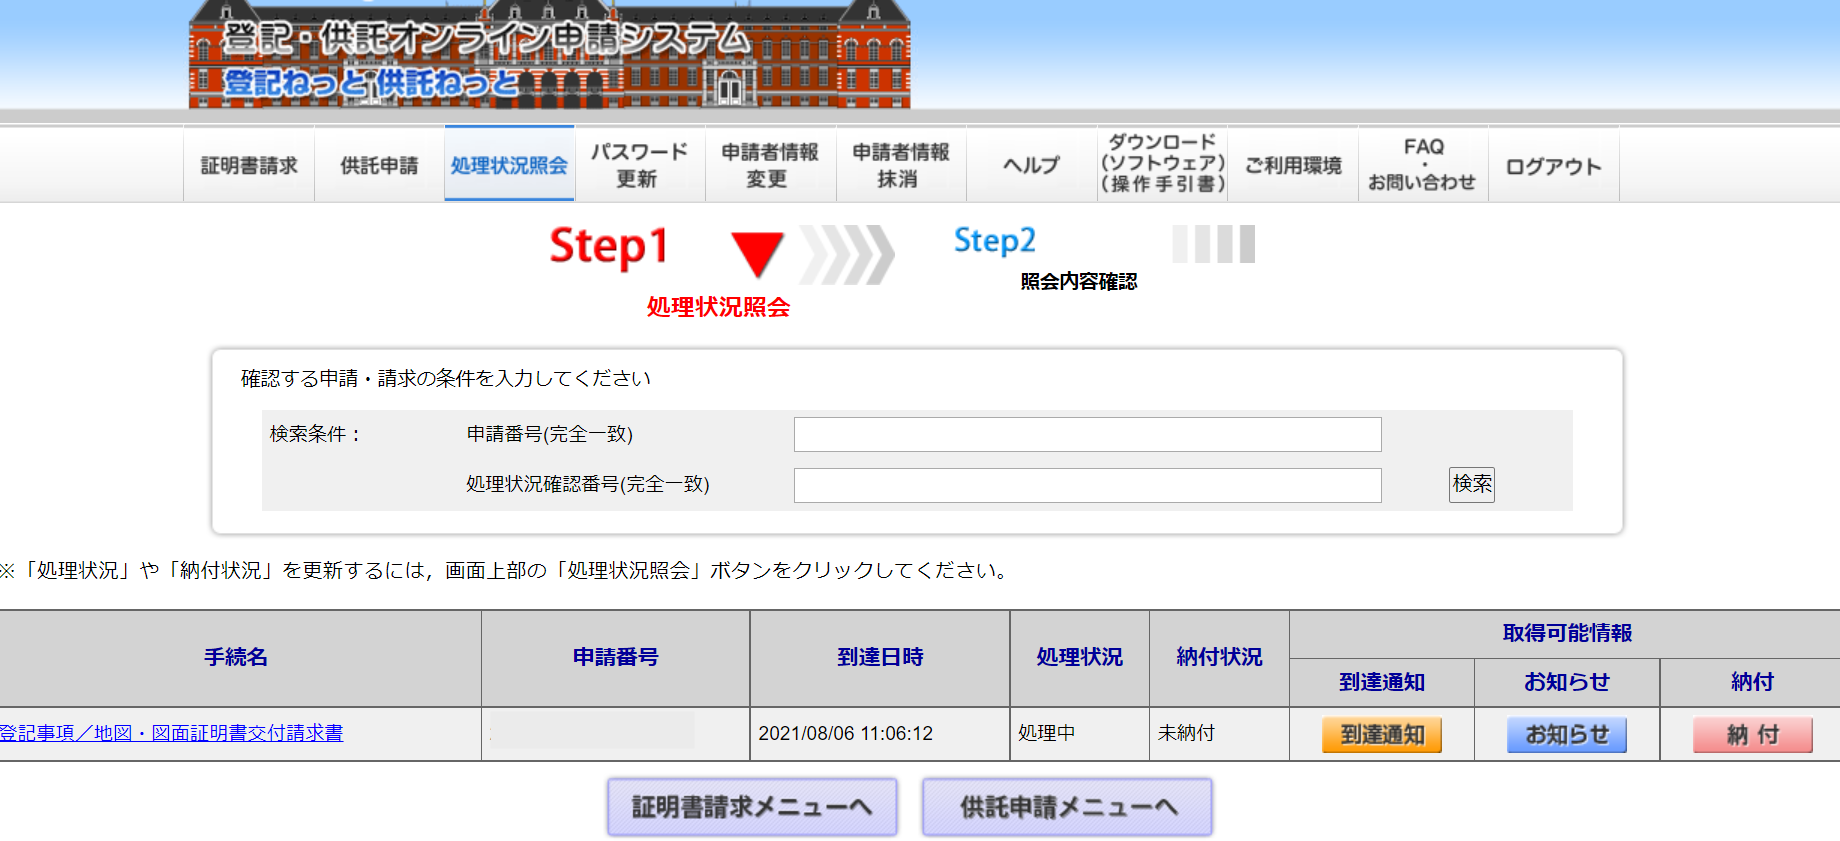Click the blue お知らせ button
Screen dimensions: 1840x841
point(1566,735)
